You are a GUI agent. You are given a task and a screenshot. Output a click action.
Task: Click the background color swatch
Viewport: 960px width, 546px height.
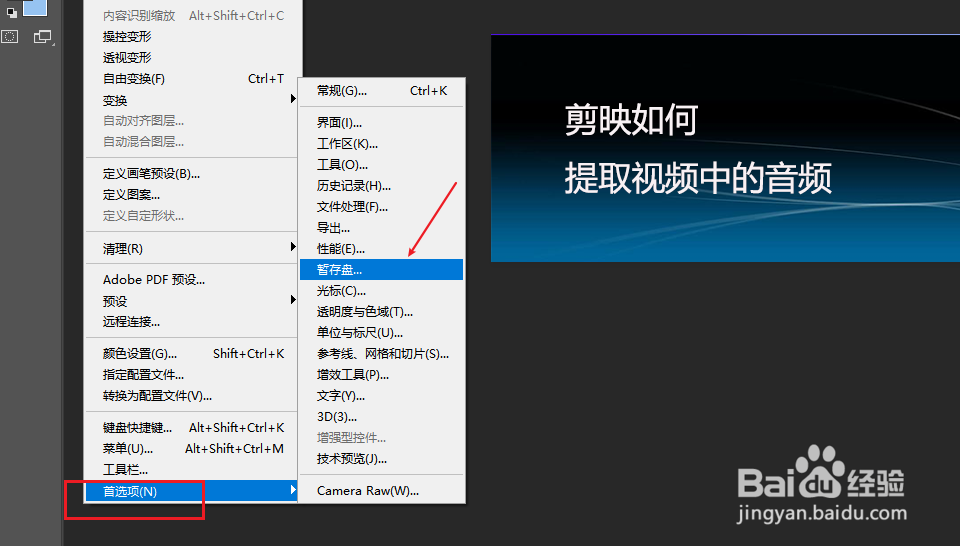coord(35,7)
